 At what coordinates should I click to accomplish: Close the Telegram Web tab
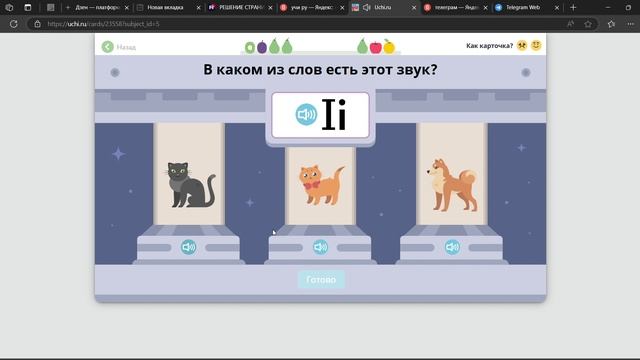coord(557,8)
